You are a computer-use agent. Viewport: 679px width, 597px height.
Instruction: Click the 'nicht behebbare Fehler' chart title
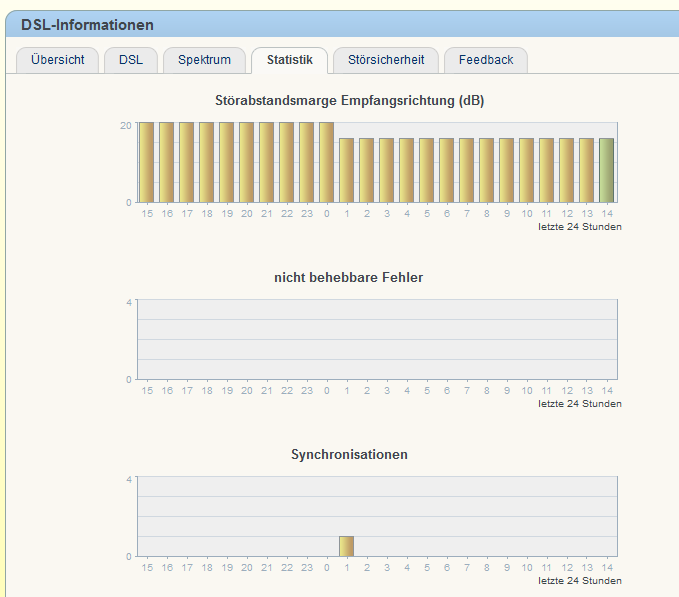pyautogui.click(x=348, y=277)
